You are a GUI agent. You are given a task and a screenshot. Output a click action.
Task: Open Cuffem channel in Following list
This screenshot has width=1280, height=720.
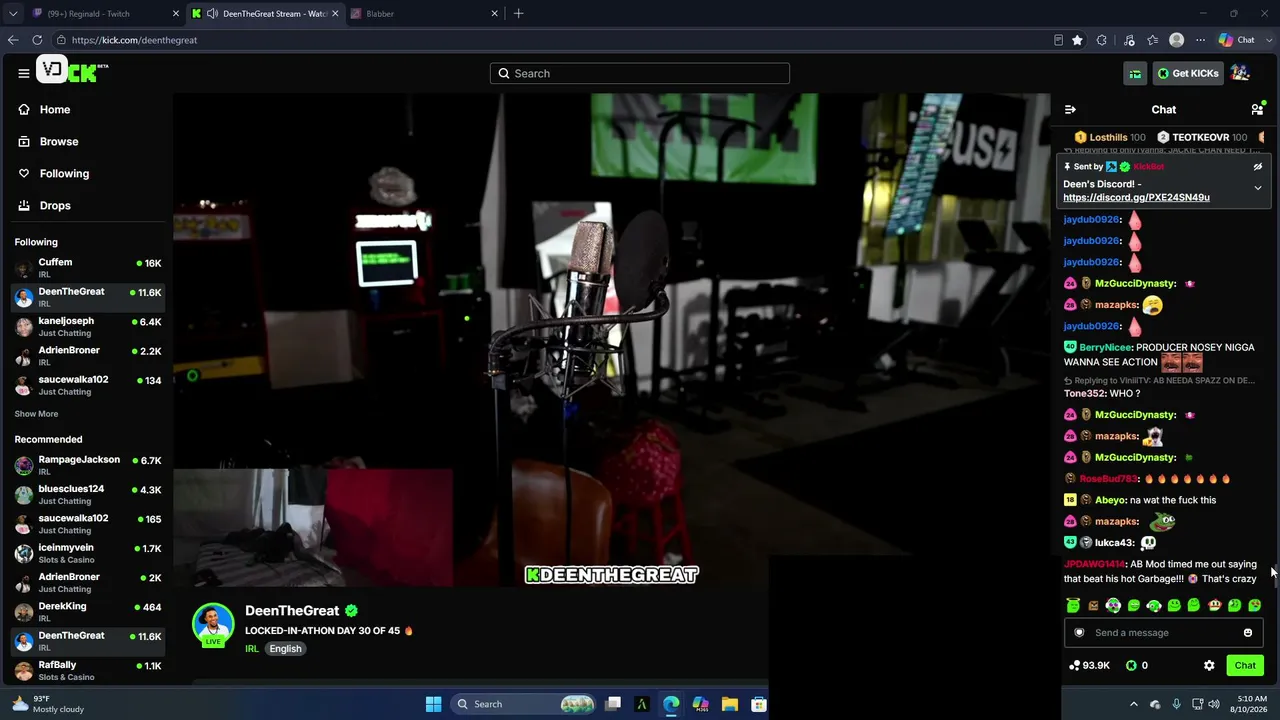(88, 267)
